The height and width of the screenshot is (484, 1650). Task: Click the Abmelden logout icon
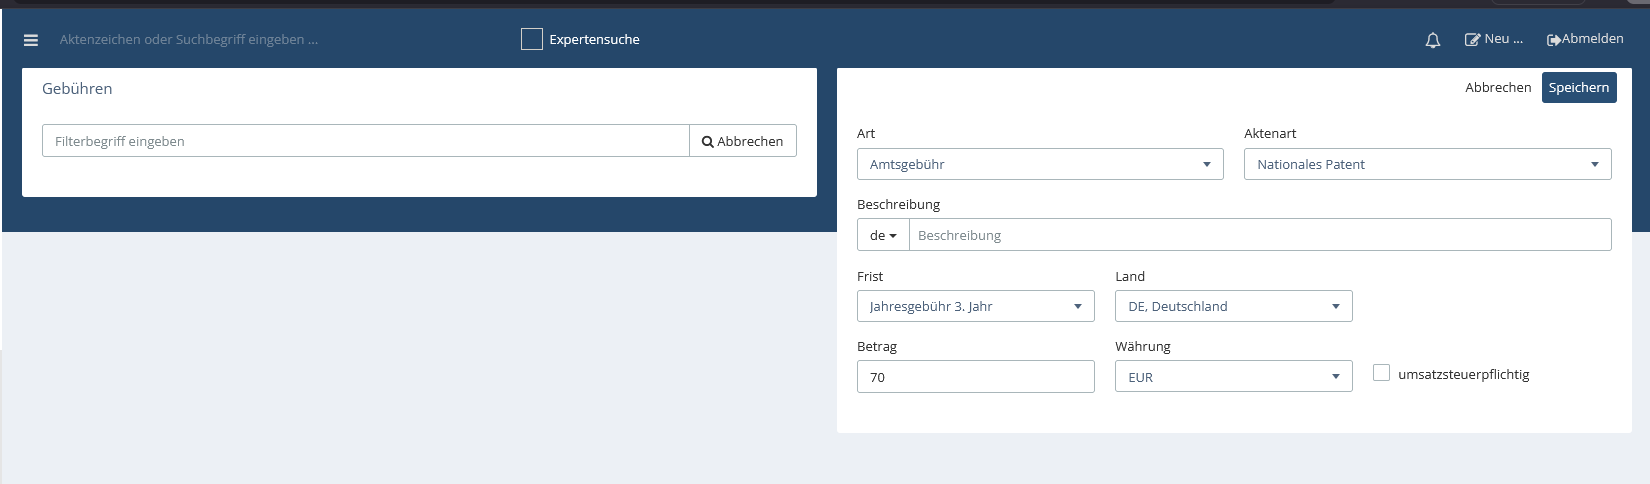(x=1553, y=40)
